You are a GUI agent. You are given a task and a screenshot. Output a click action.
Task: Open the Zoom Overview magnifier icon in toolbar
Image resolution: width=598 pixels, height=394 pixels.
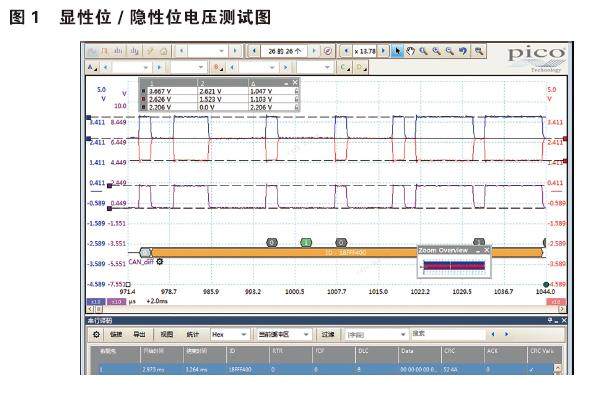(x=478, y=51)
